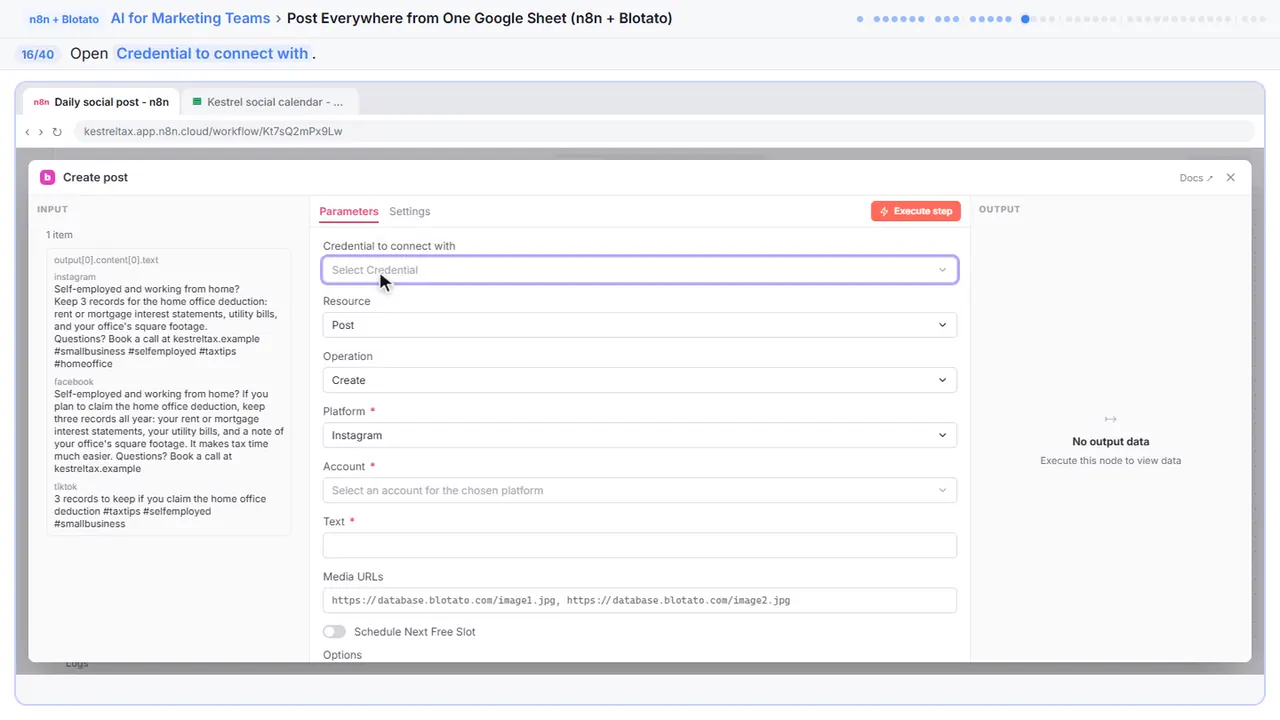
Task: Click the n8n + Blotato badge
Action: tap(64, 19)
